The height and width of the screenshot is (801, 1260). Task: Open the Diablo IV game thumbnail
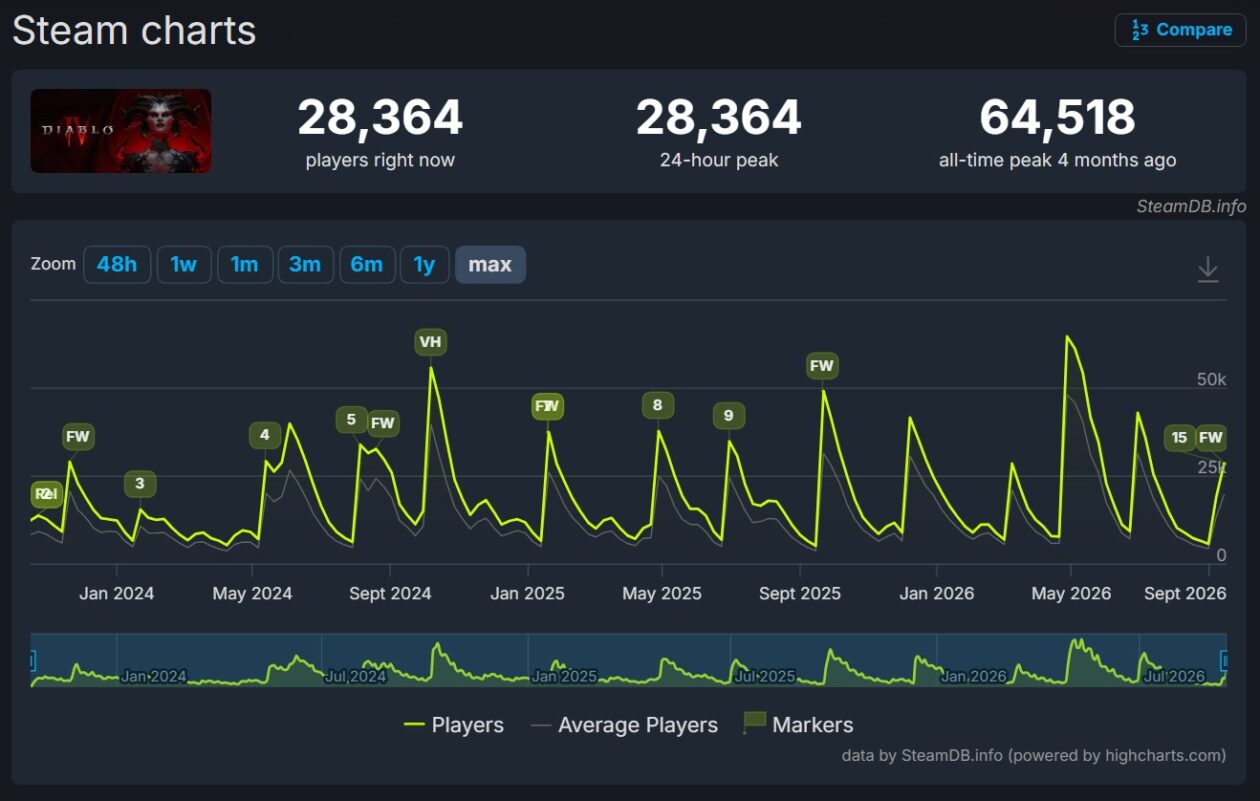click(121, 131)
